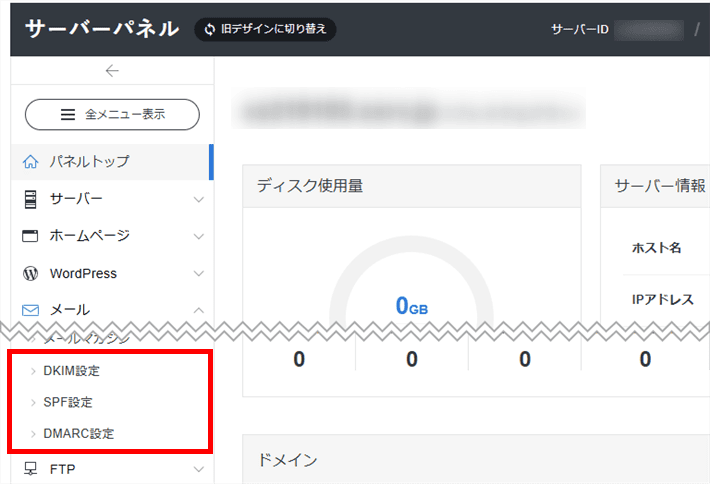Click the back arrow to collapse sidebar

(112, 71)
